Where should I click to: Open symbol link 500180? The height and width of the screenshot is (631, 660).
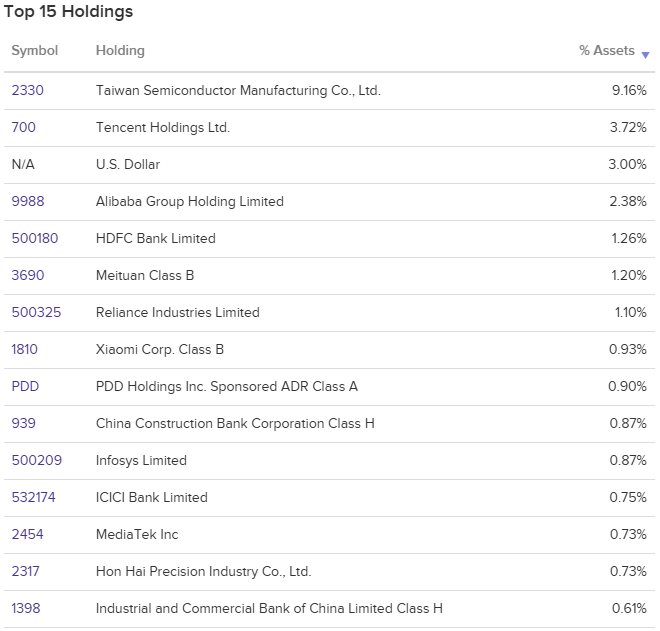(x=35, y=238)
